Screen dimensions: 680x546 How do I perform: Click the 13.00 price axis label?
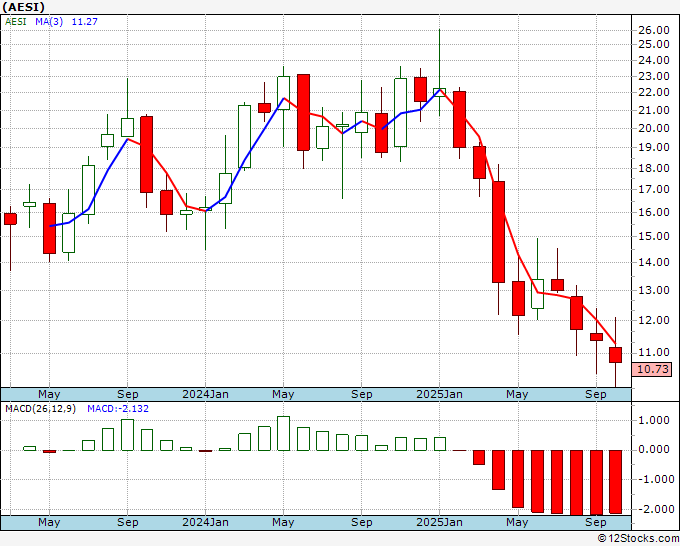pyautogui.click(x=654, y=290)
